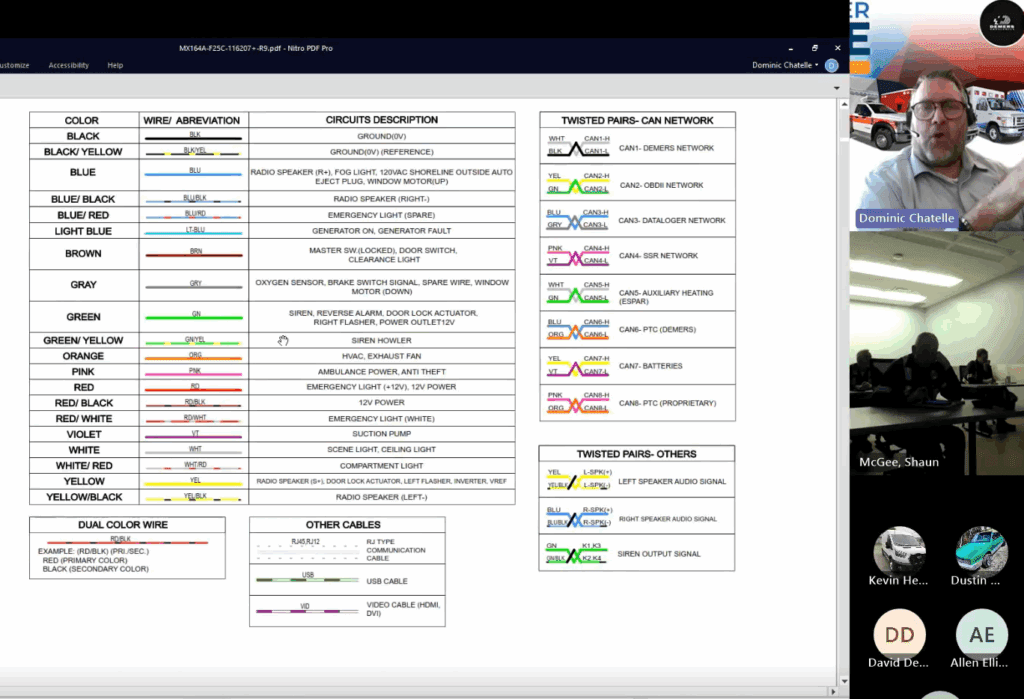Click the COMPARTMENT LIGHT description cell
The height and width of the screenshot is (699, 1024).
click(x=381, y=466)
